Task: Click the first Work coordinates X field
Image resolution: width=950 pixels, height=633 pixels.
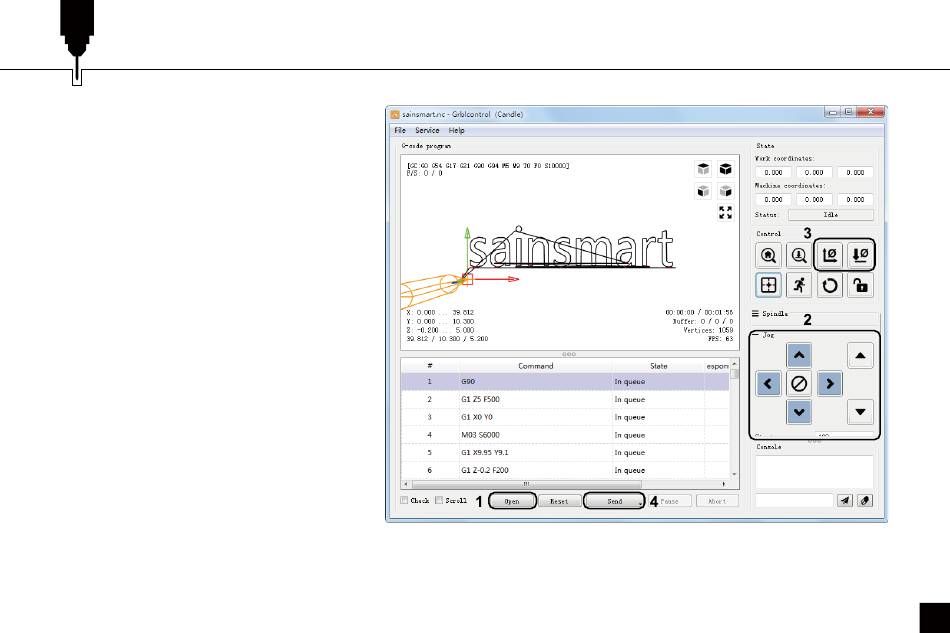Action: click(x=773, y=172)
